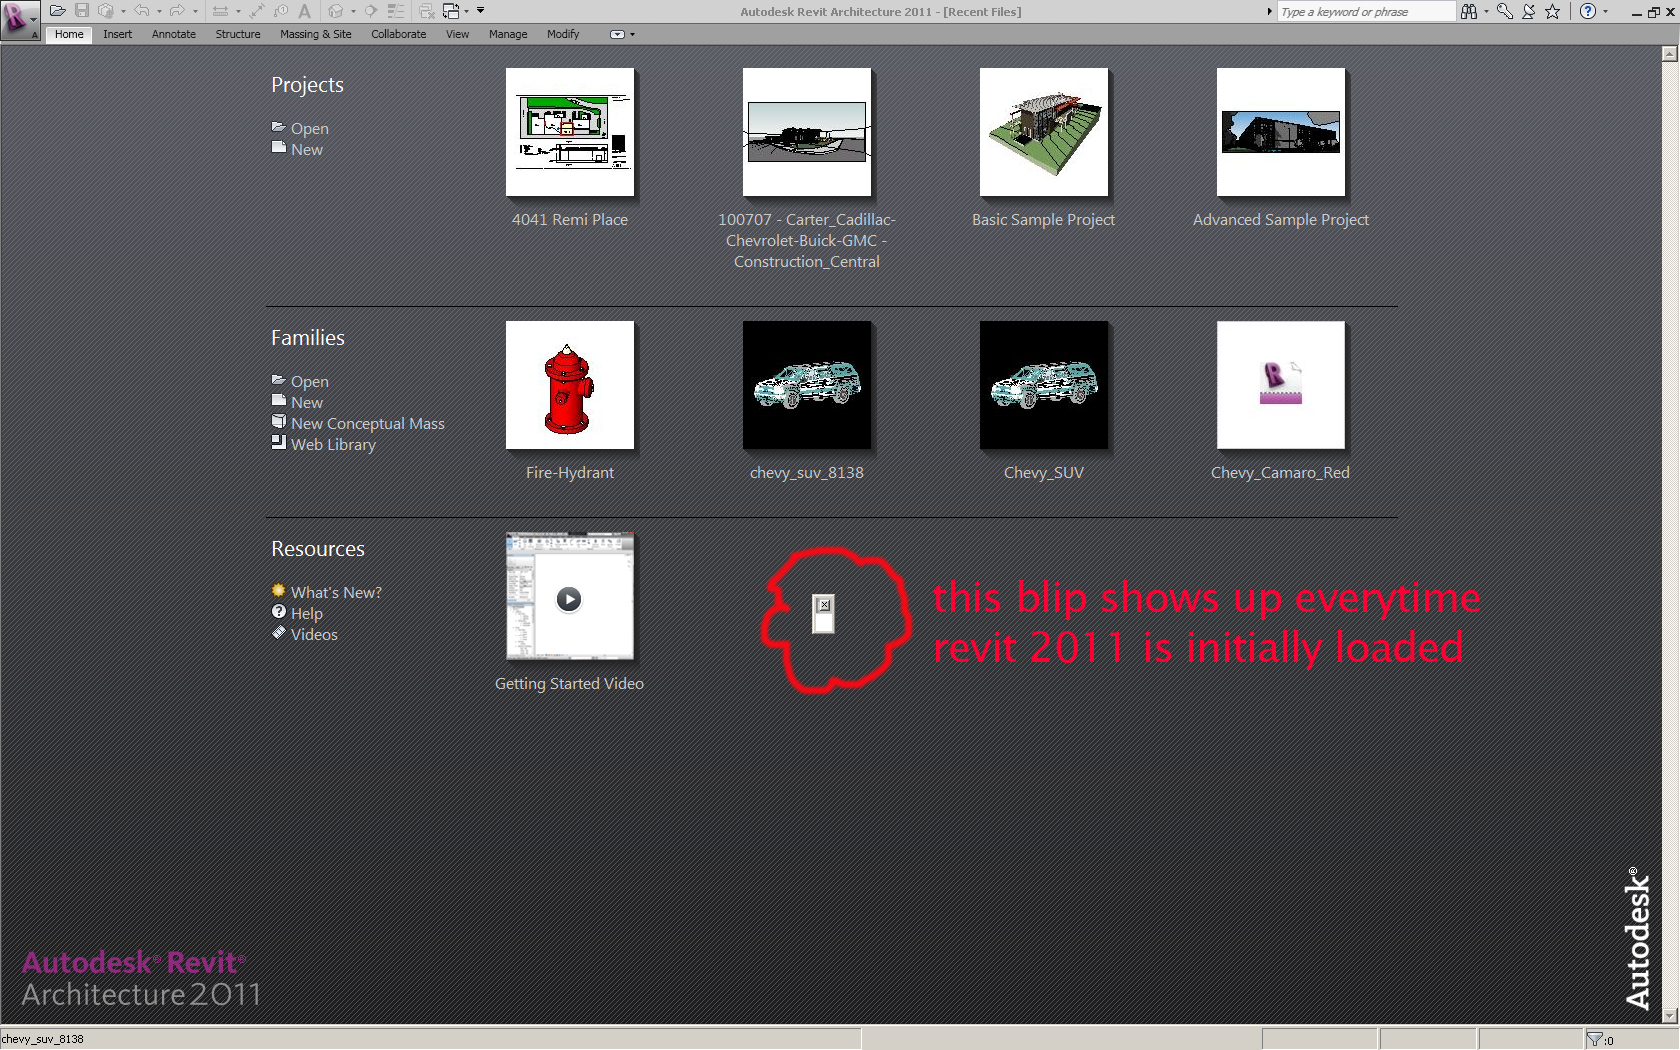
Task: Expand the Help dropdown arrow
Action: 1605,11
